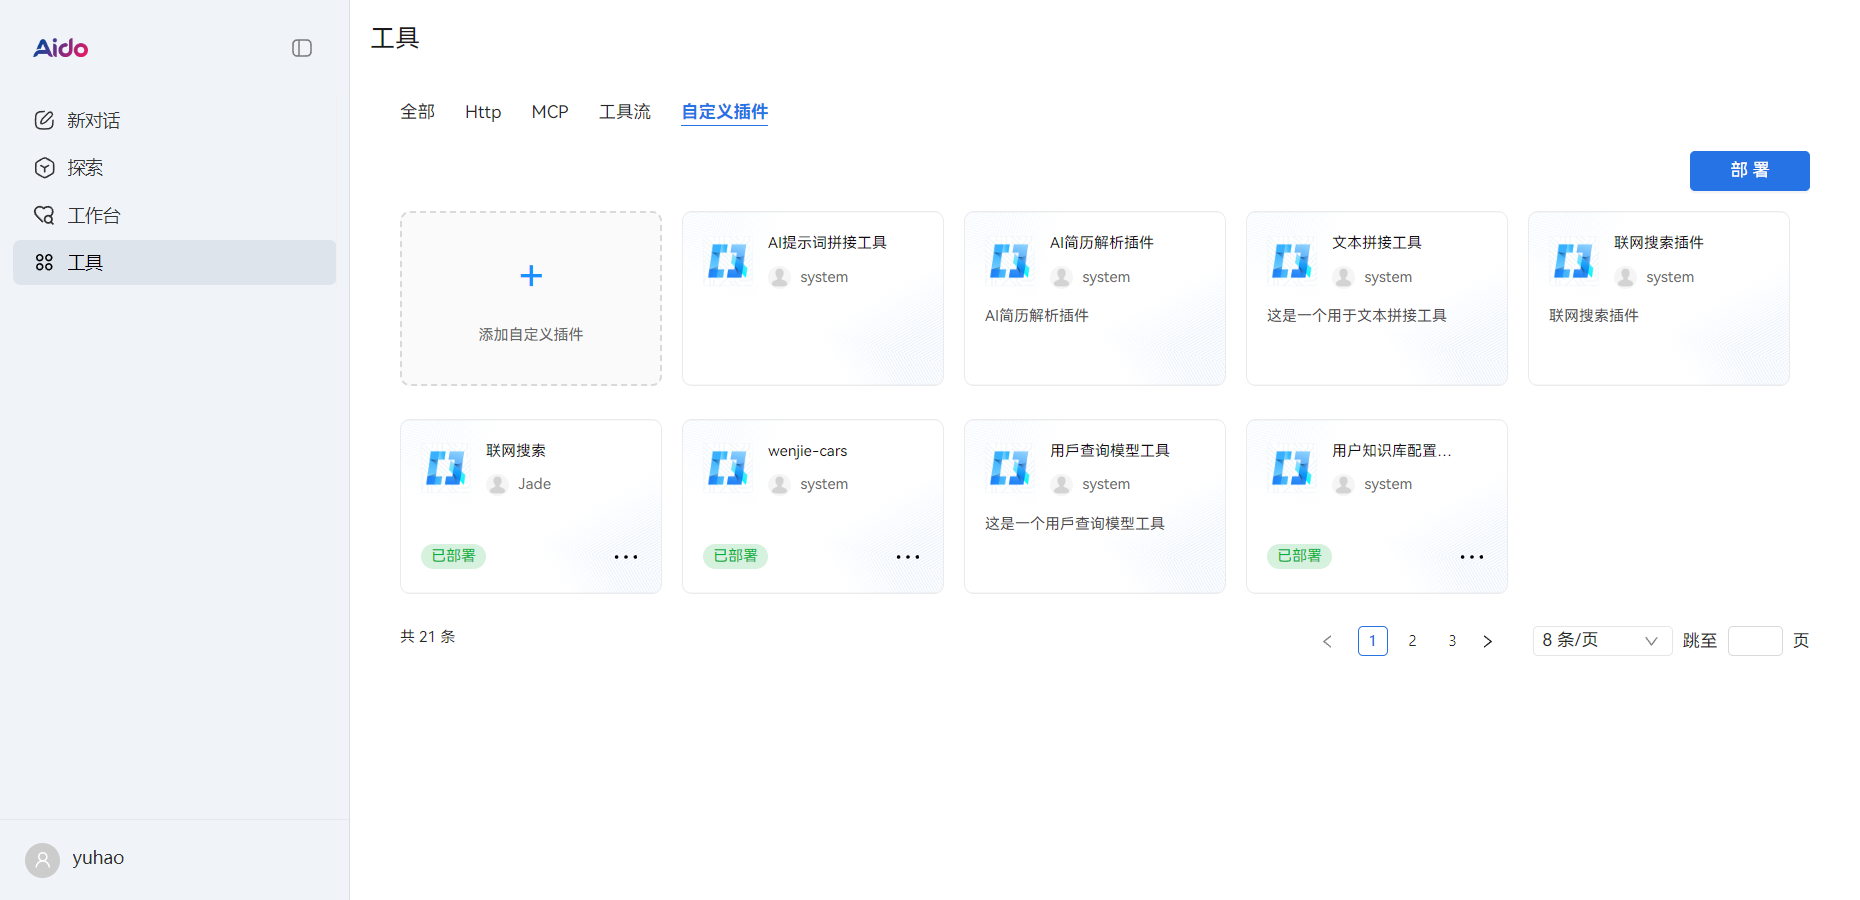1860x900 pixels.
Task: Click the 联网搜索插件 plugin icon
Action: coord(1573,260)
